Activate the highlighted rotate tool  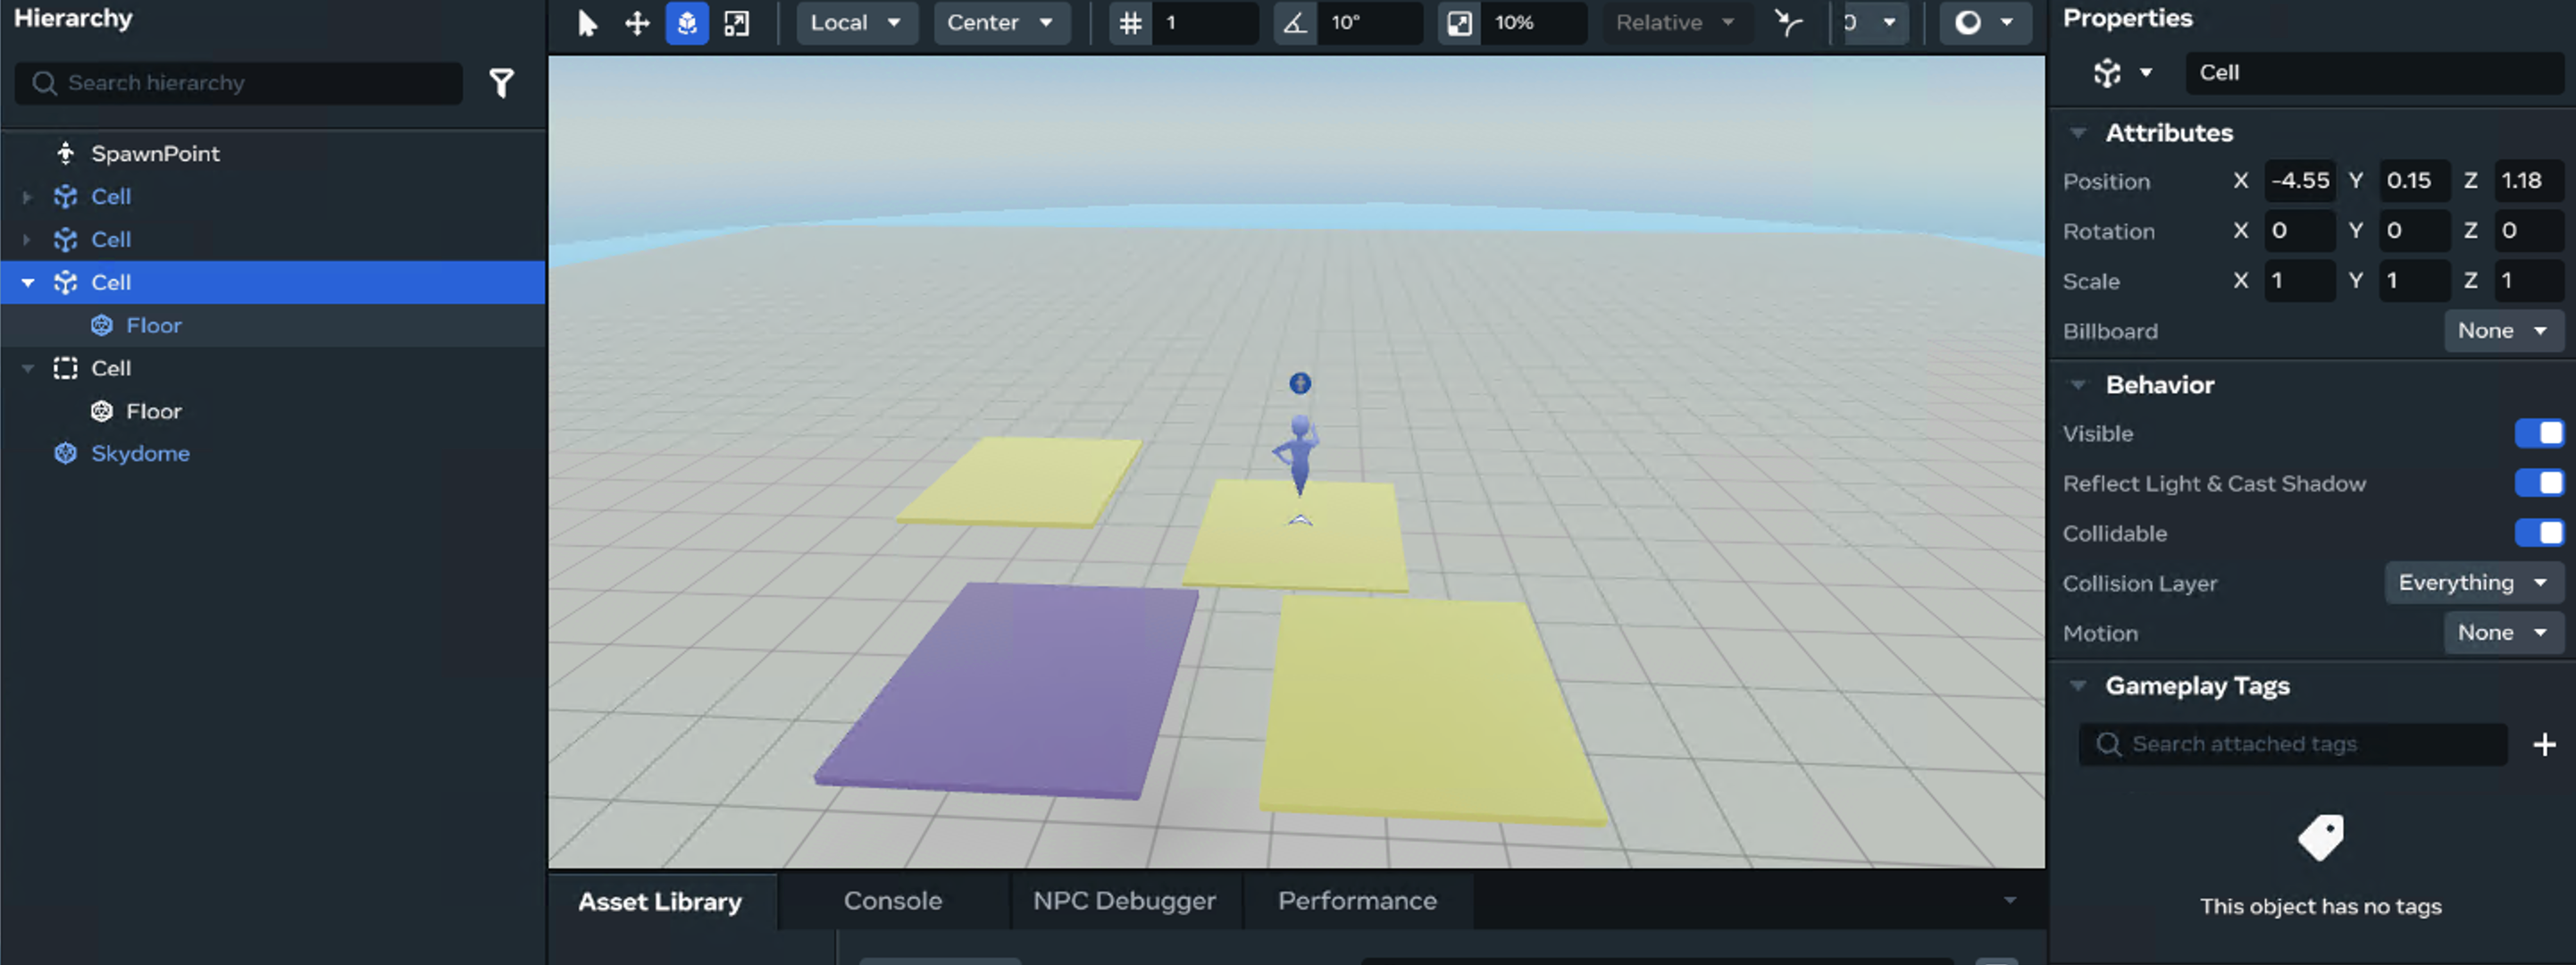tap(687, 23)
